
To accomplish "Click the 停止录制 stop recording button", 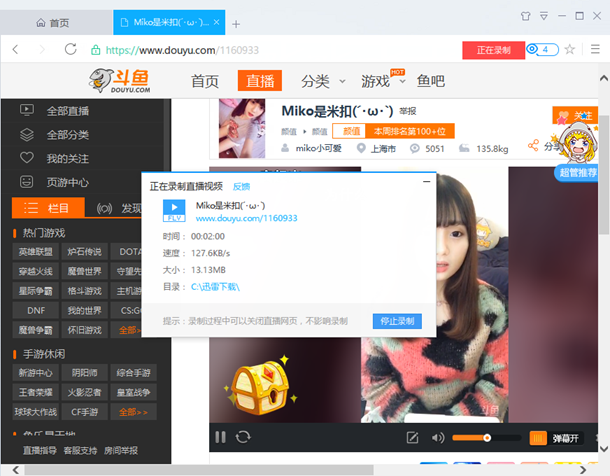I will pyautogui.click(x=397, y=321).
